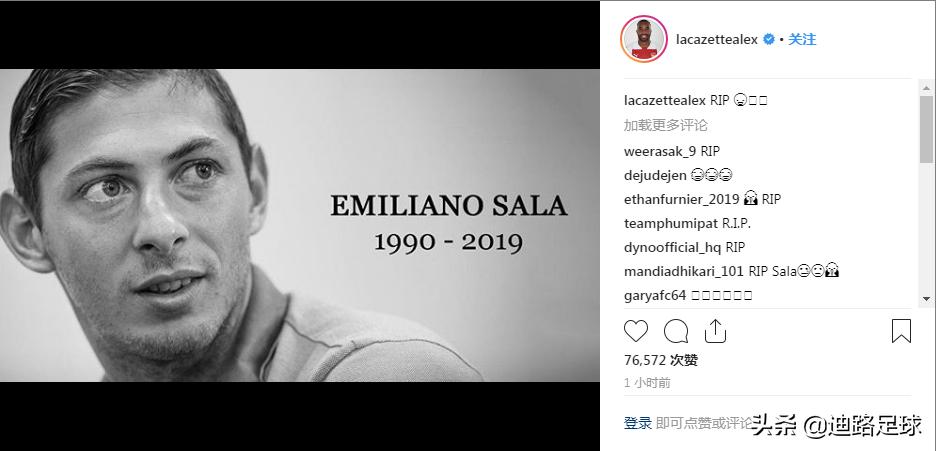This screenshot has width=936, height=451.
Task: Follow lacazettealex via 关注 link
Action: coord(802,39)
